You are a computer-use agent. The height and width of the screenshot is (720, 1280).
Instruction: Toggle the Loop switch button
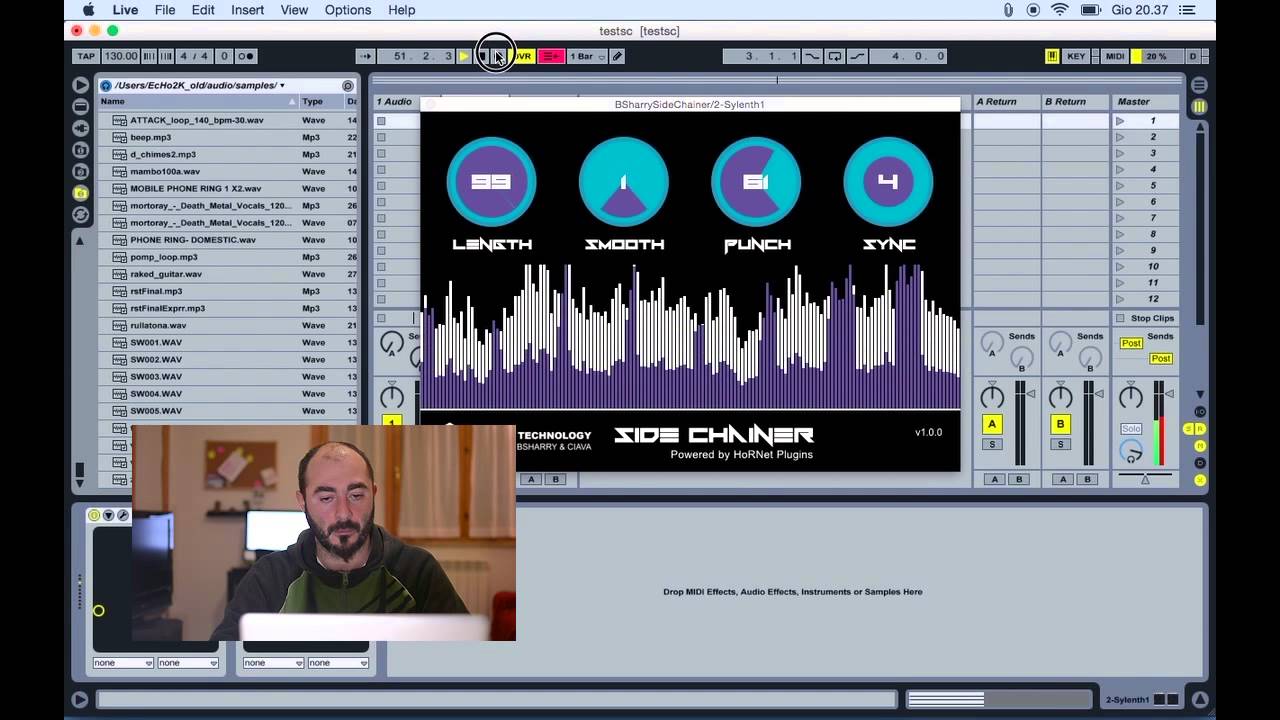click(835, 56)
